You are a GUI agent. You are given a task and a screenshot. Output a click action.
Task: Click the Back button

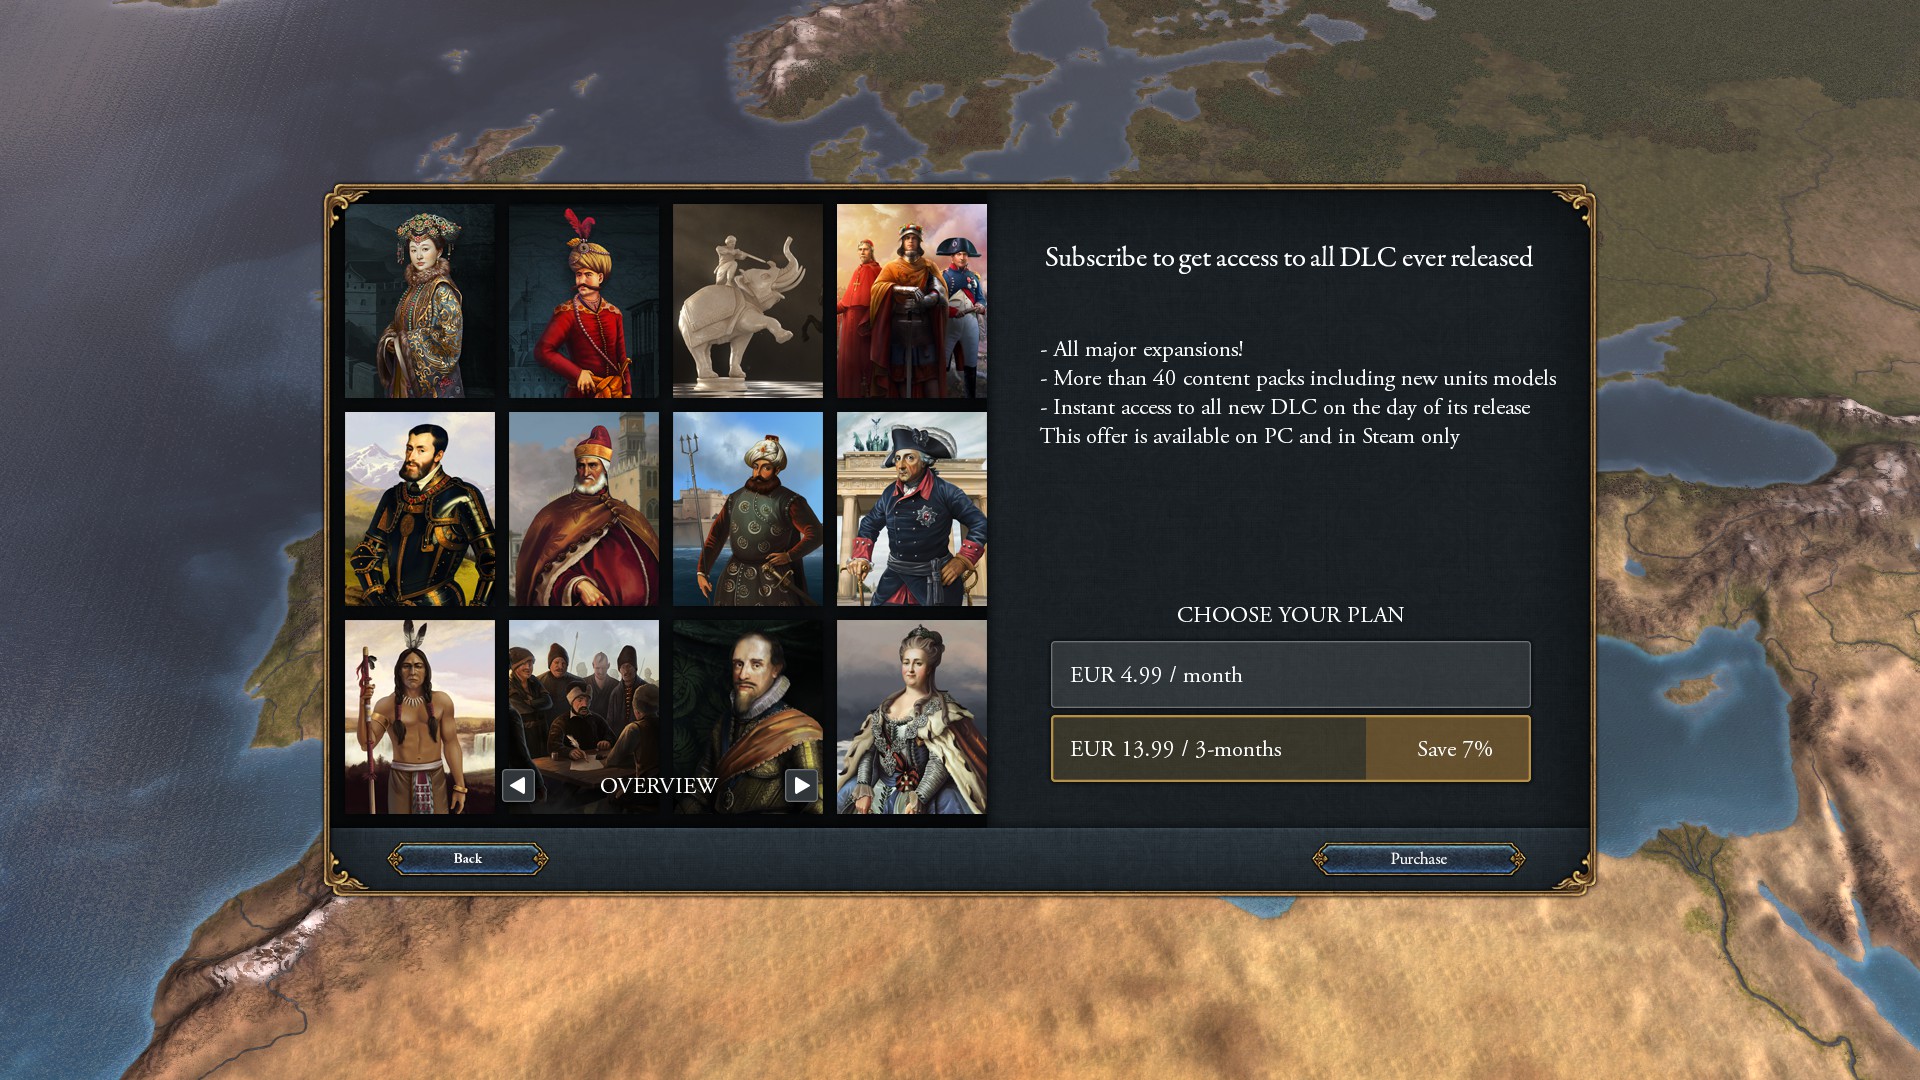467,859
